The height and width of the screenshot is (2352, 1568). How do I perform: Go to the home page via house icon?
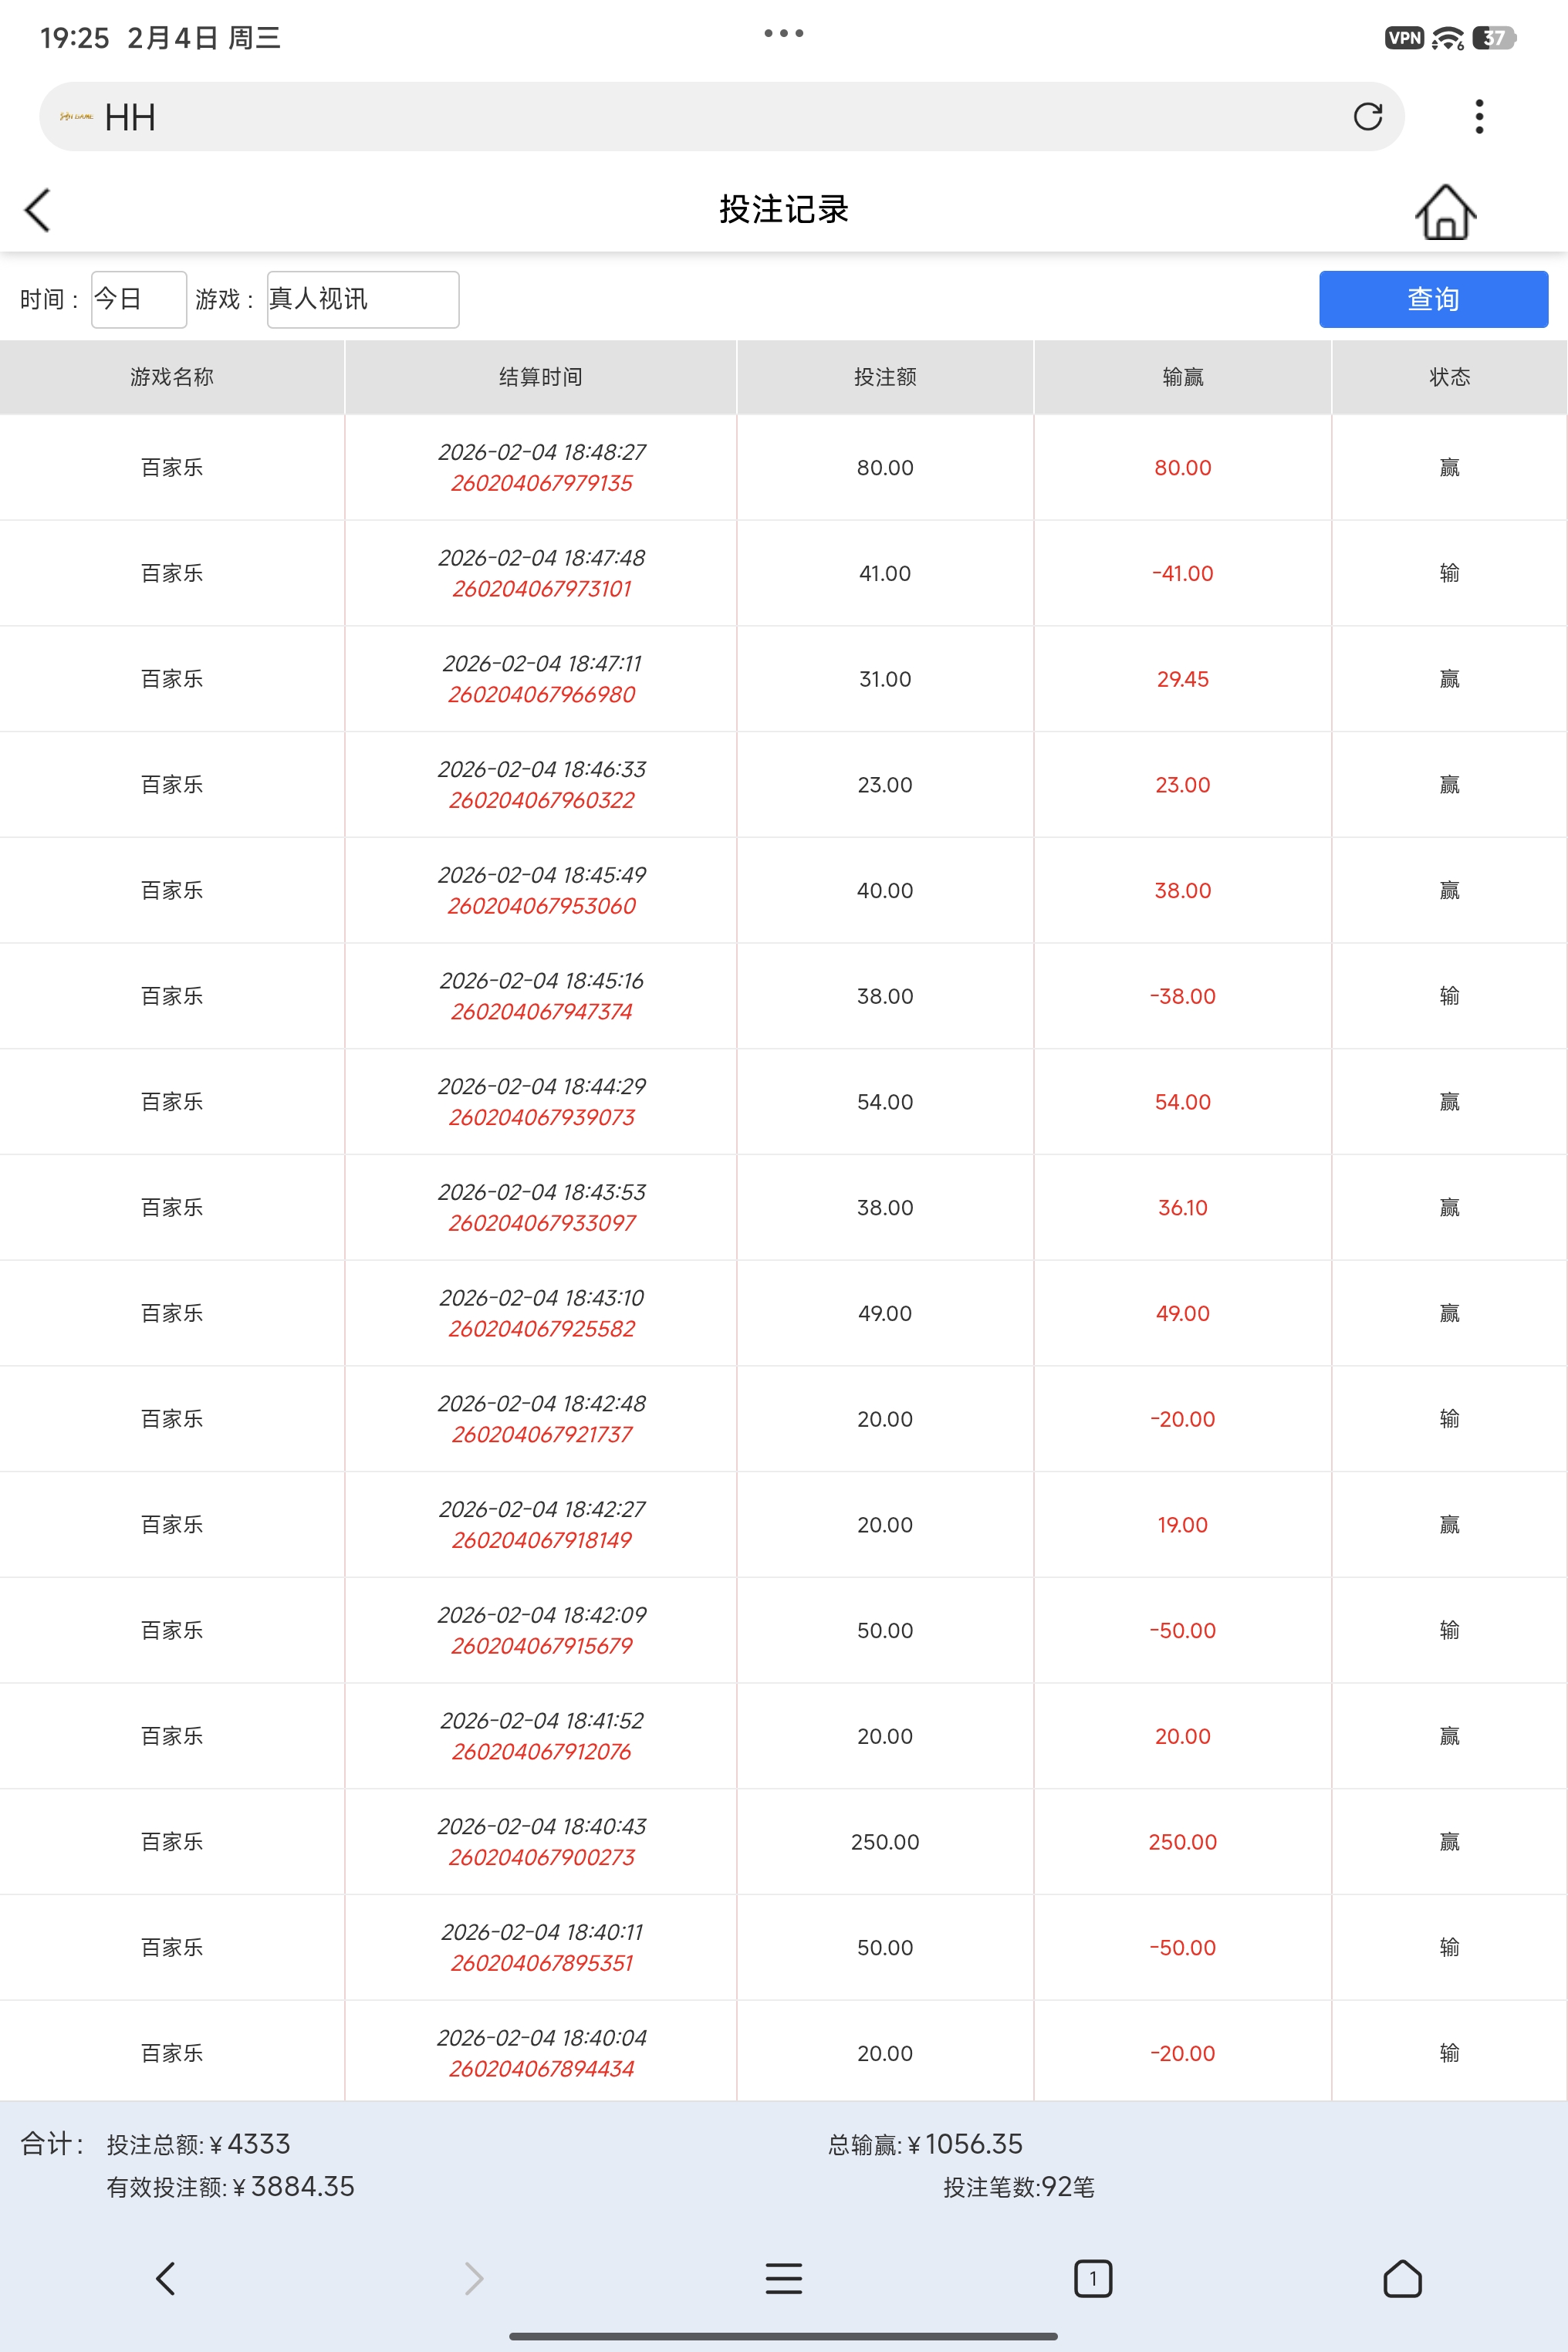click(1445, 212)
